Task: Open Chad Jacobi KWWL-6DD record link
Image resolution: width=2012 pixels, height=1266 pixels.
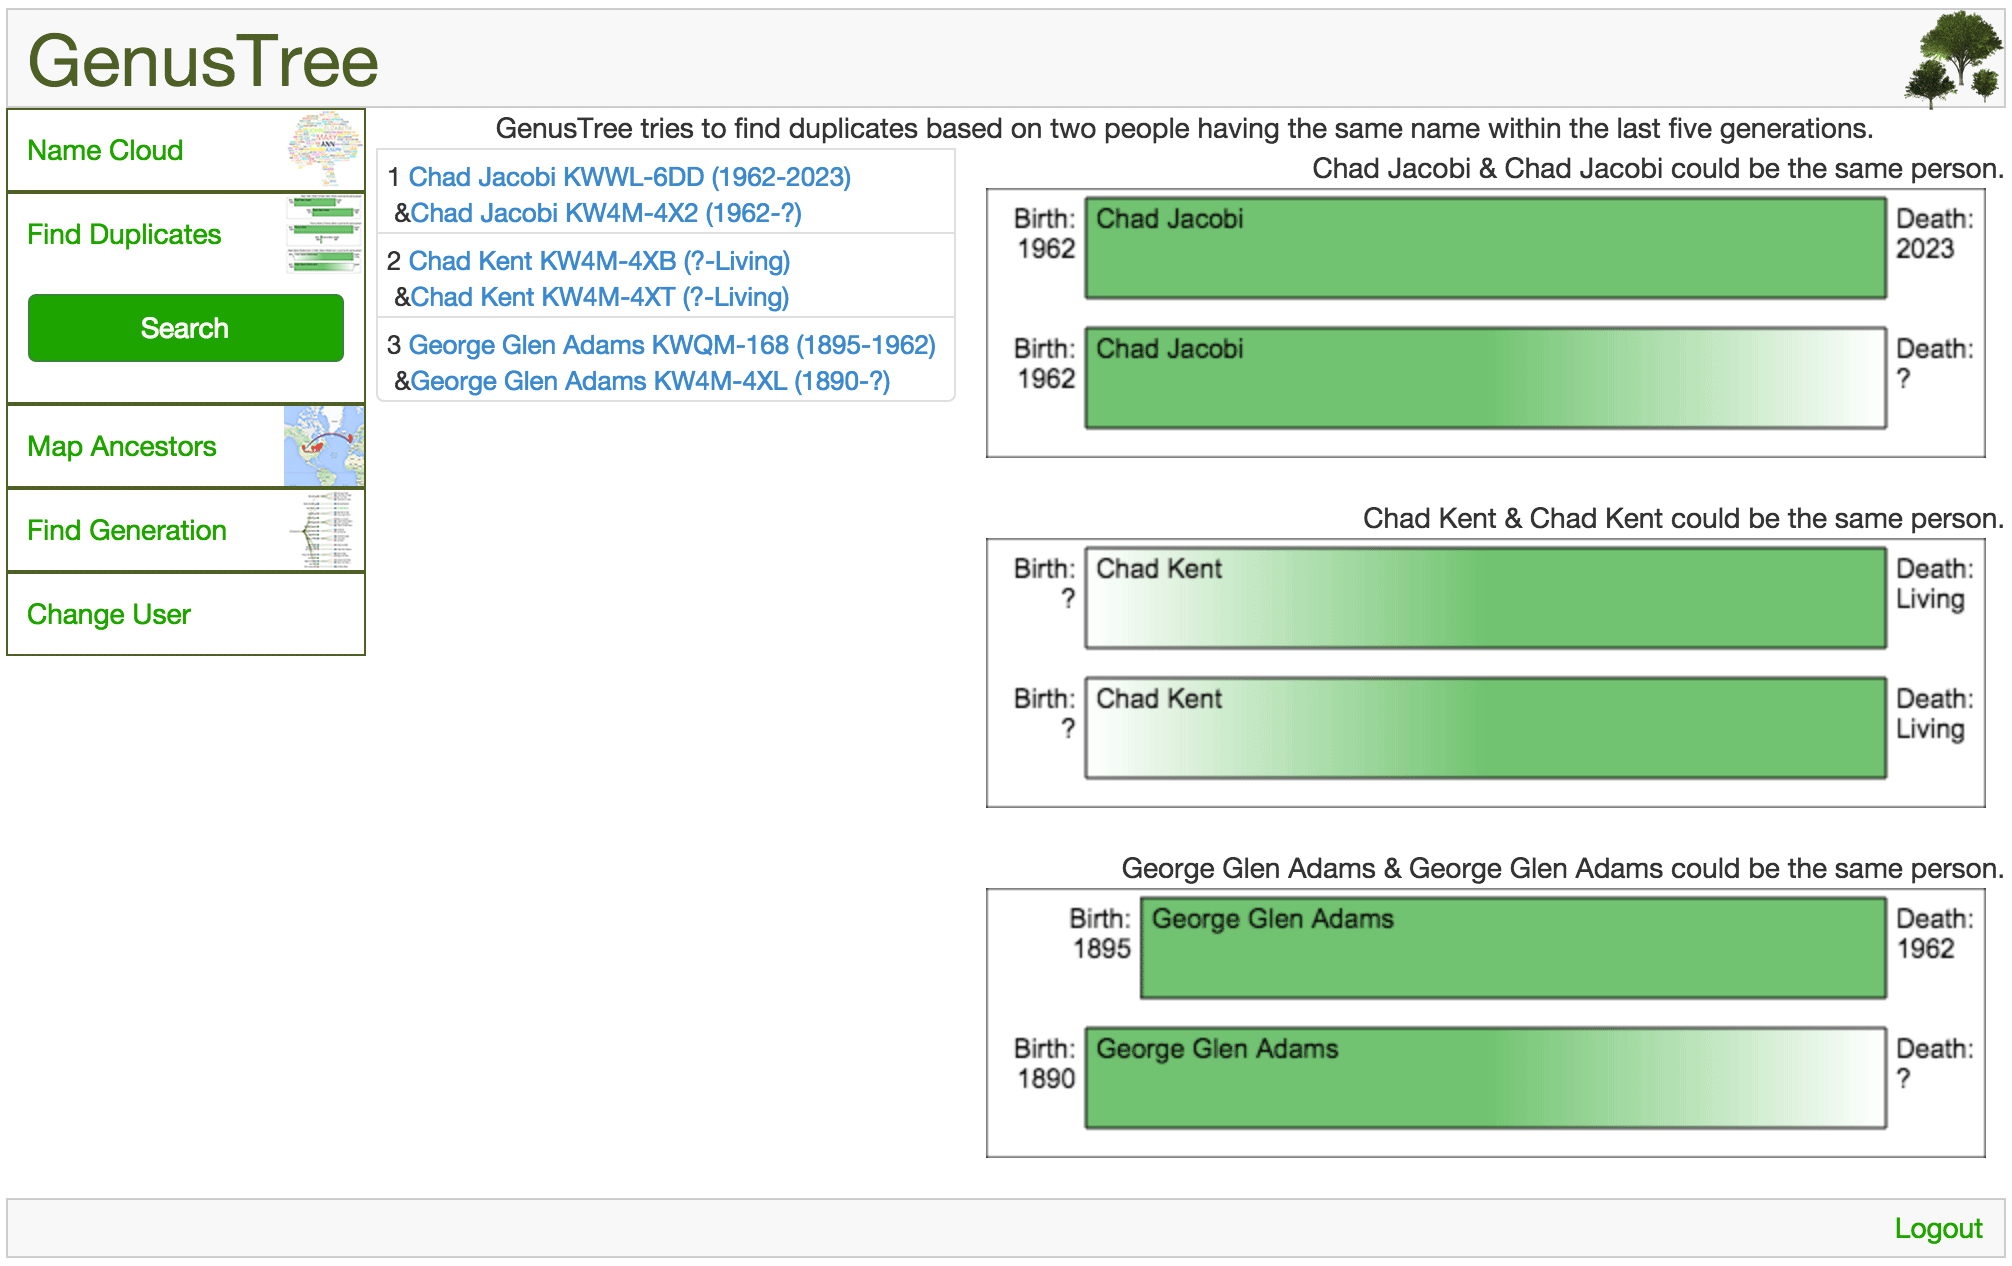Action: pos(629,177)
